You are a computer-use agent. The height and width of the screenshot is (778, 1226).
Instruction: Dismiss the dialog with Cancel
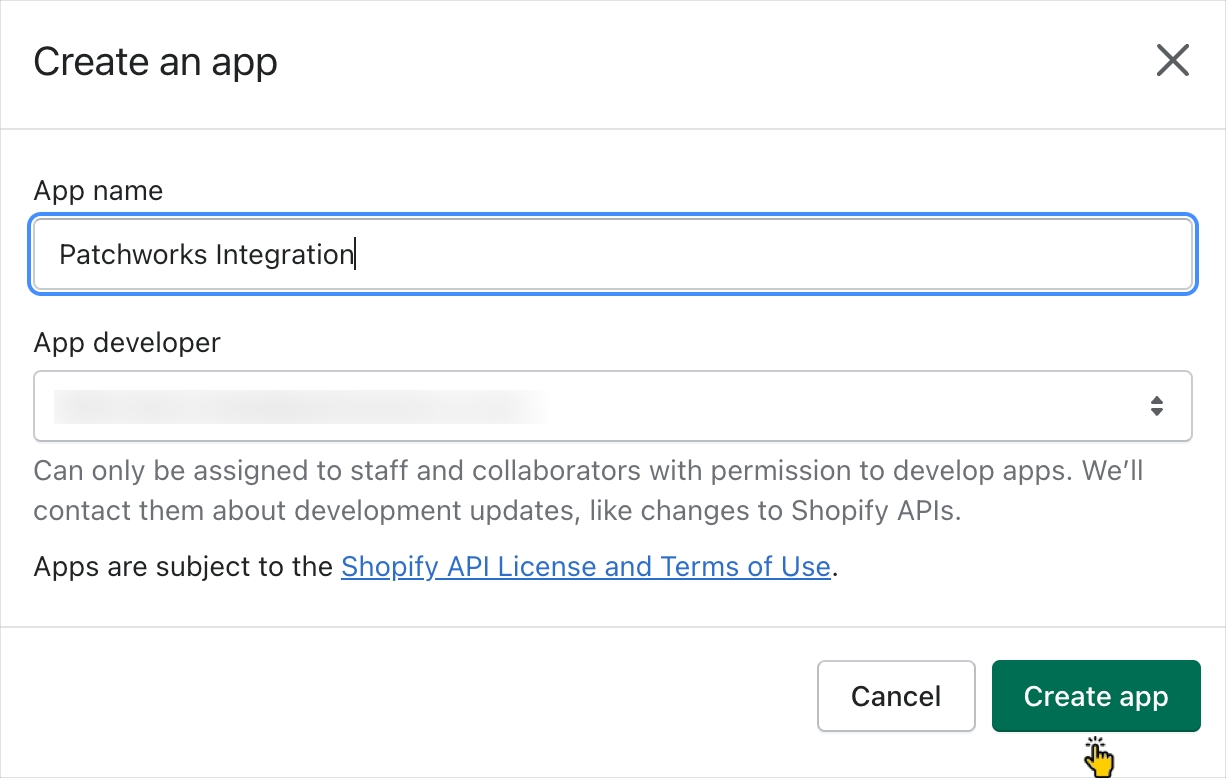click(895, 696)
